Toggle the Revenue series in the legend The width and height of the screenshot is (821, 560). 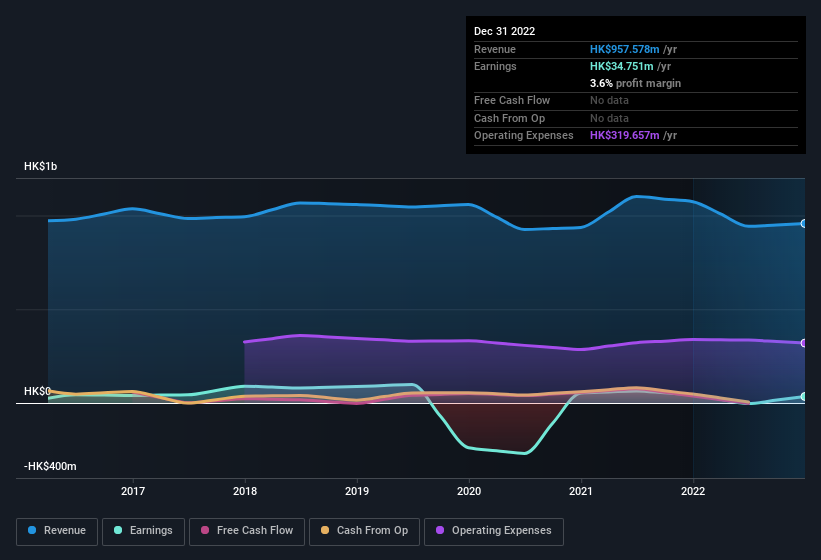[57, 531]
